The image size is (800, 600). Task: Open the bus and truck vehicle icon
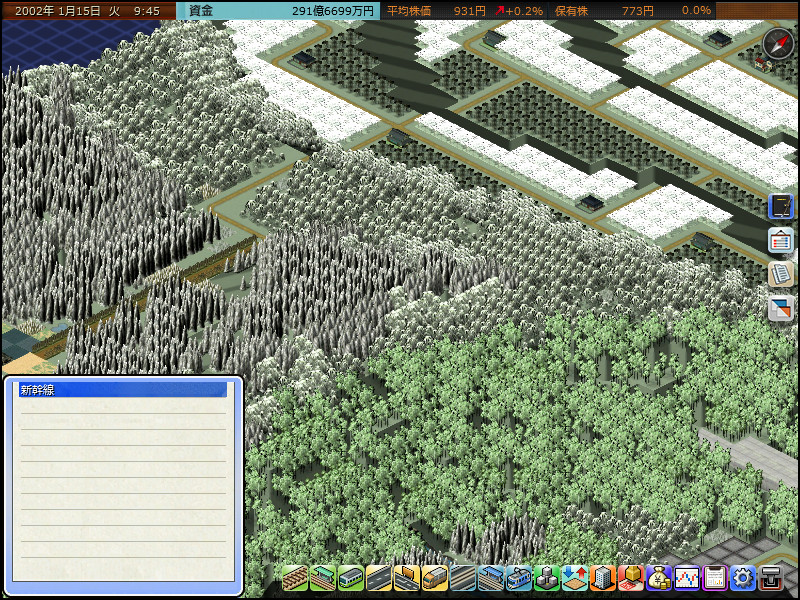[435, 578]
